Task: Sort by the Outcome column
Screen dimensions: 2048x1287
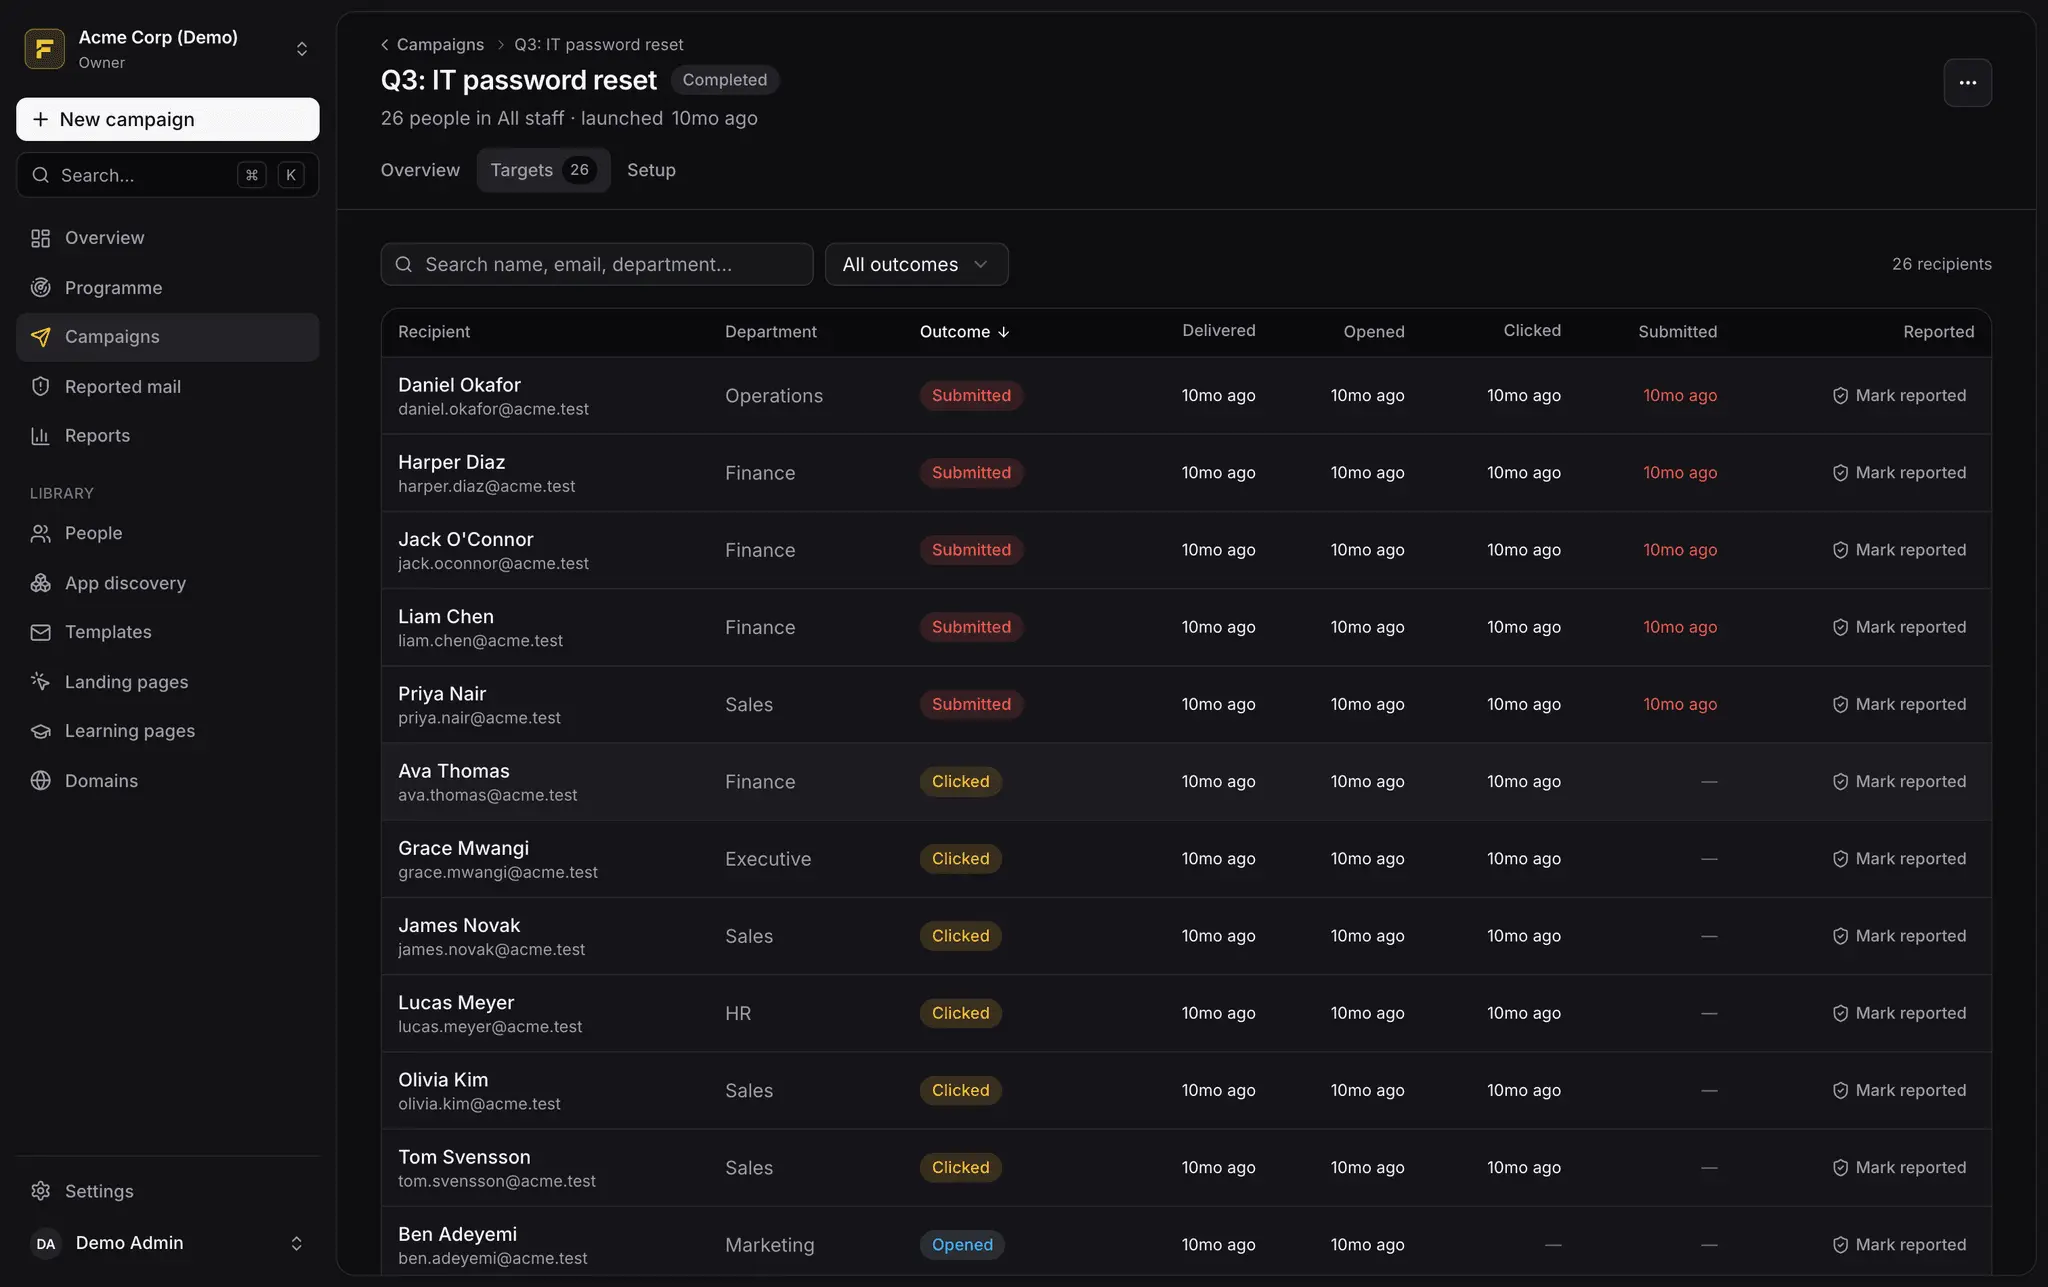Action: click(x=964, y=332)
